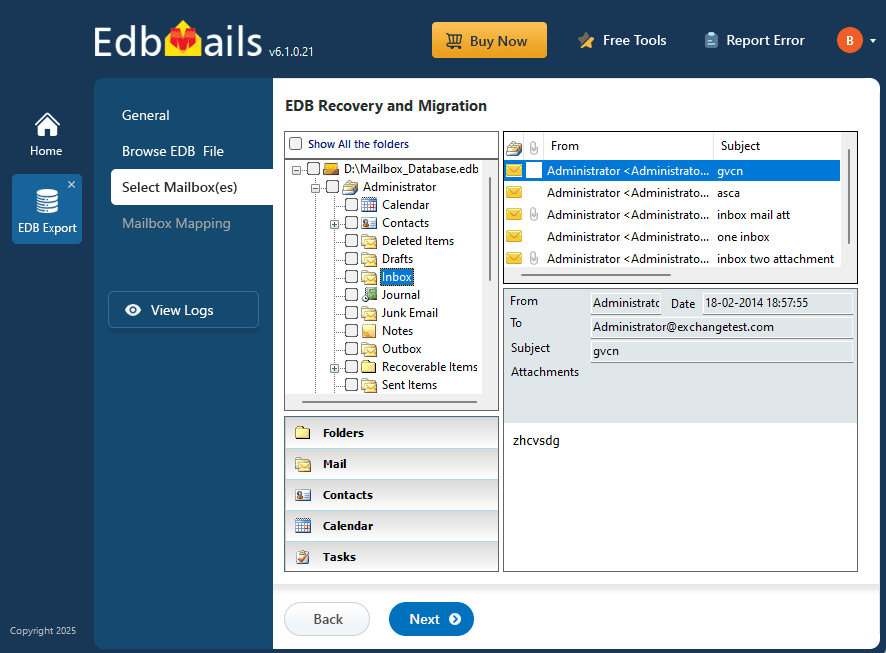886x653 pixels.
Task: Select the Deleted Items folder
Action: coord(418,241)
